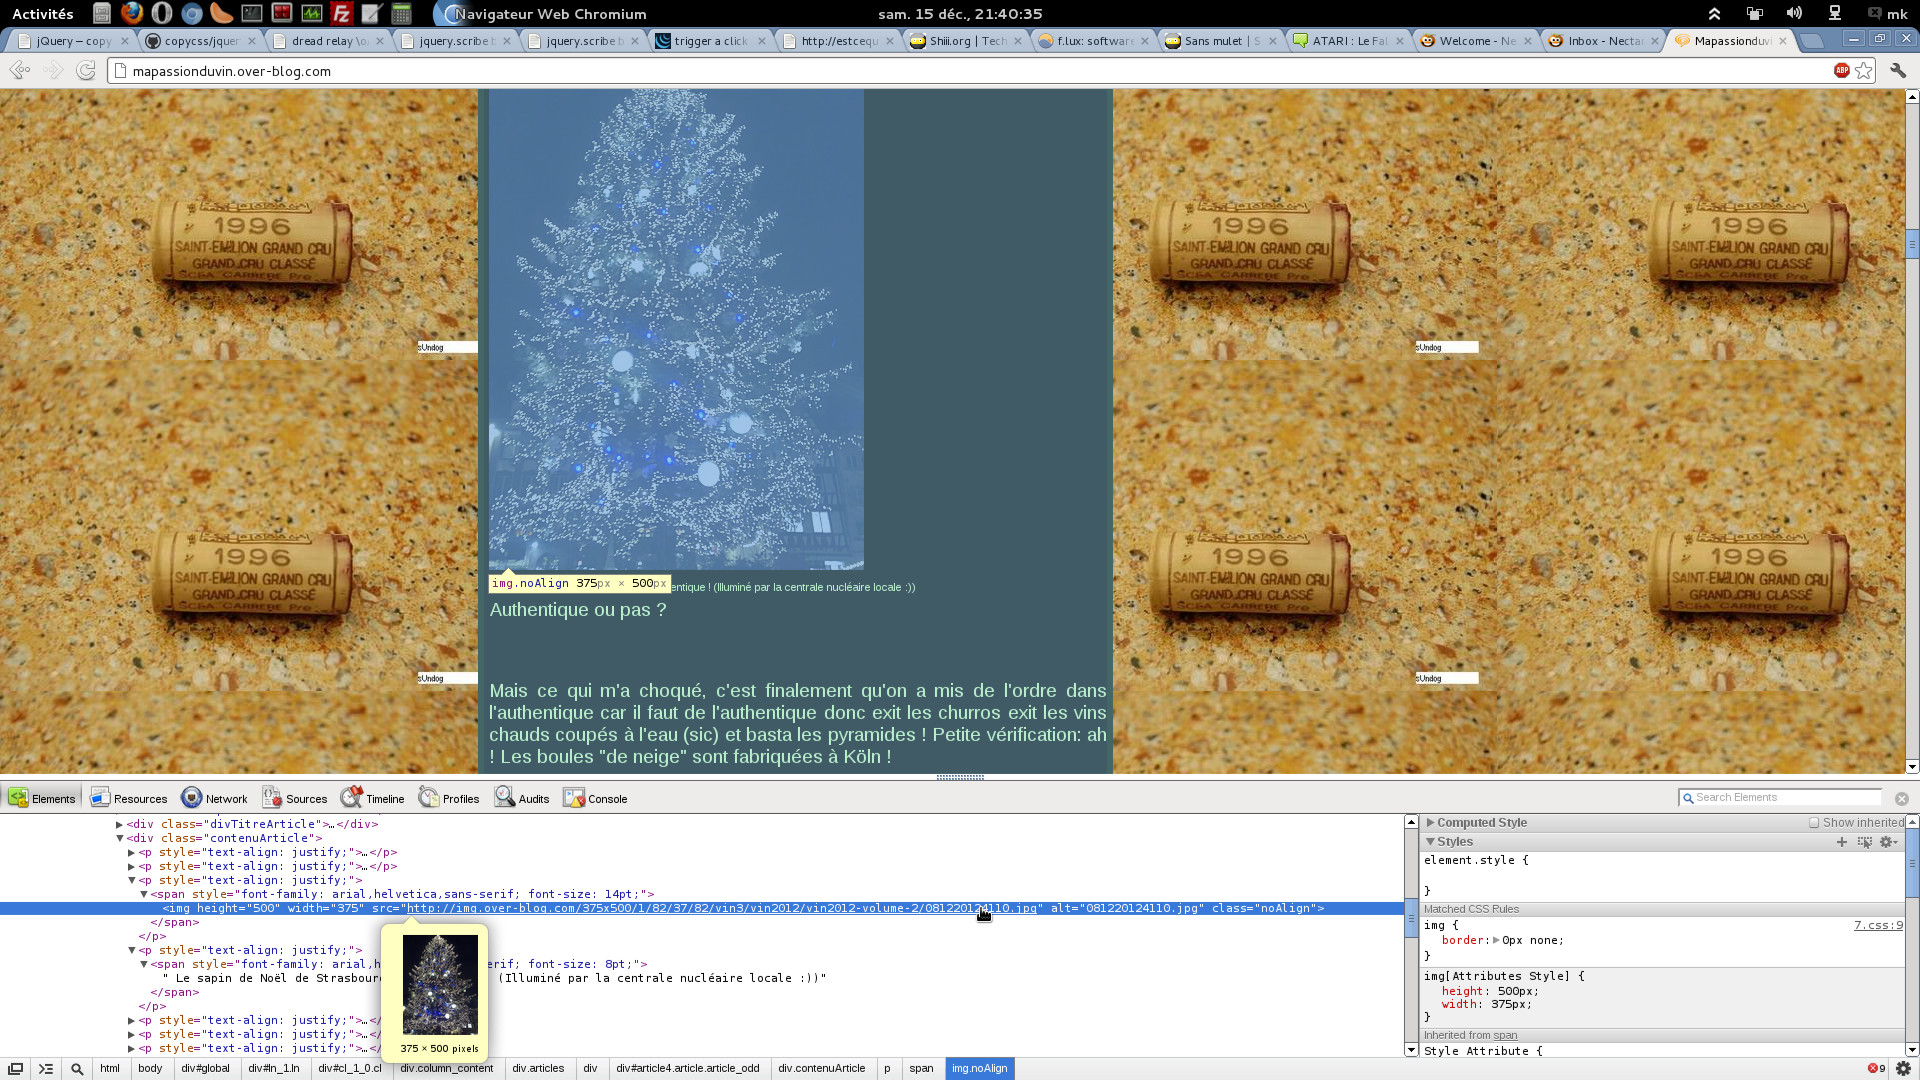This screenshot has width=1920, height=1080.
Task: Select div.articles in the breadcrumb bar
Action: 538,1069
